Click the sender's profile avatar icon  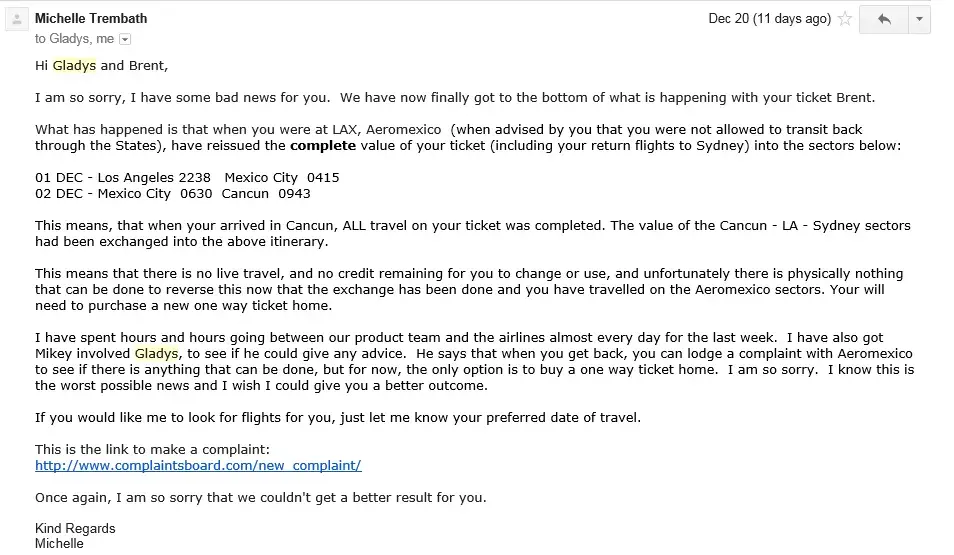[16, 19]
